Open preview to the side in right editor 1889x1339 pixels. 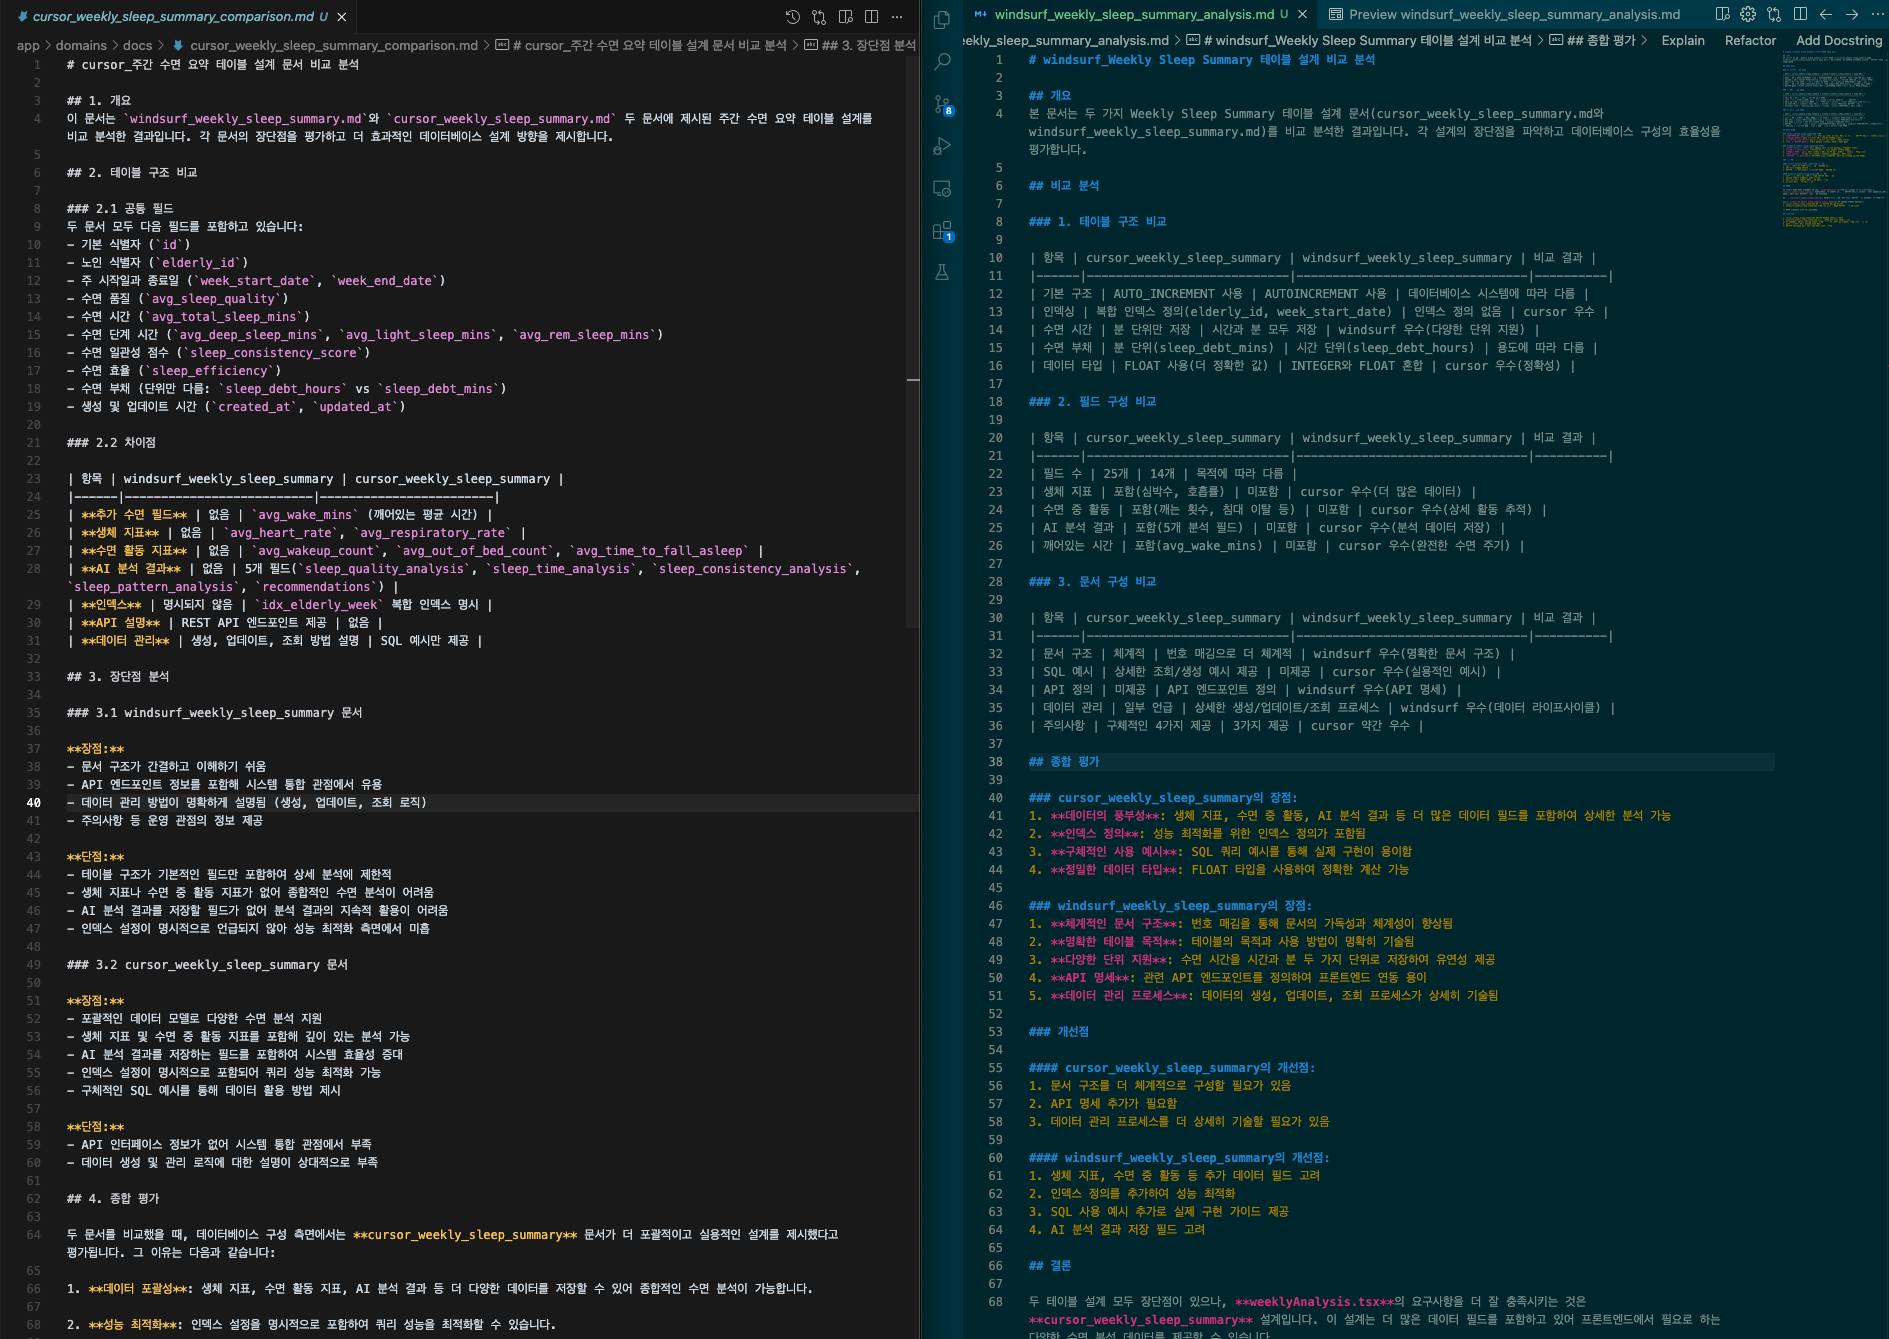point(1722,14)
